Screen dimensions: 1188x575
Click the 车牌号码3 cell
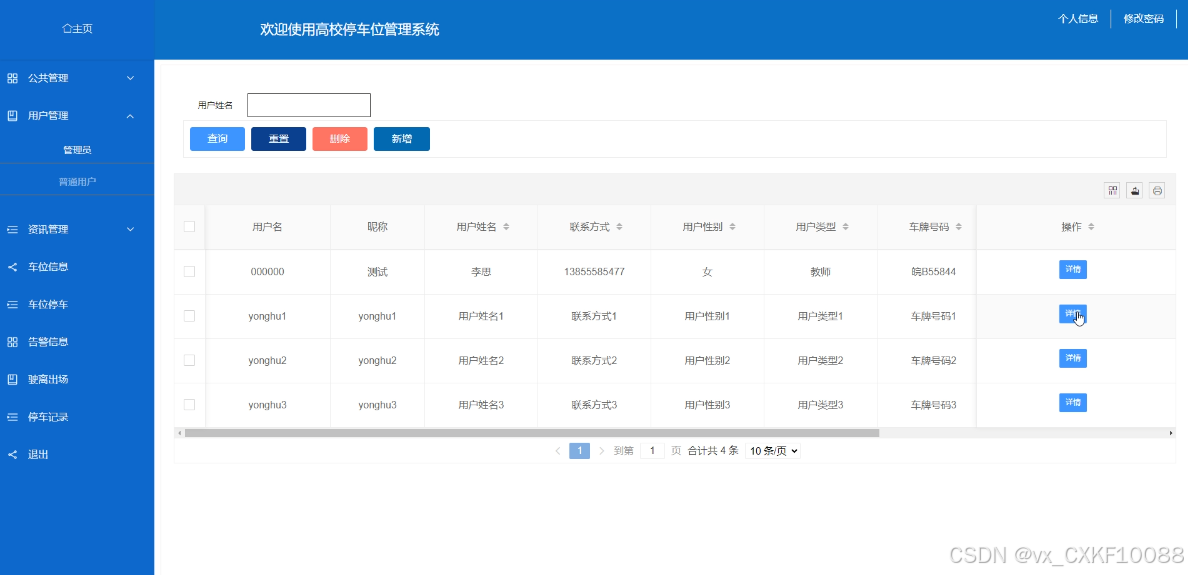pyautogui.click(x=933, y=405)
